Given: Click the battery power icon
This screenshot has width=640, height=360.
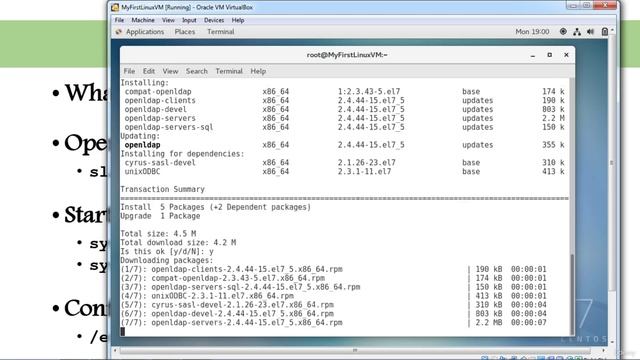Looking at the screenshot, I should click(604, 31).
